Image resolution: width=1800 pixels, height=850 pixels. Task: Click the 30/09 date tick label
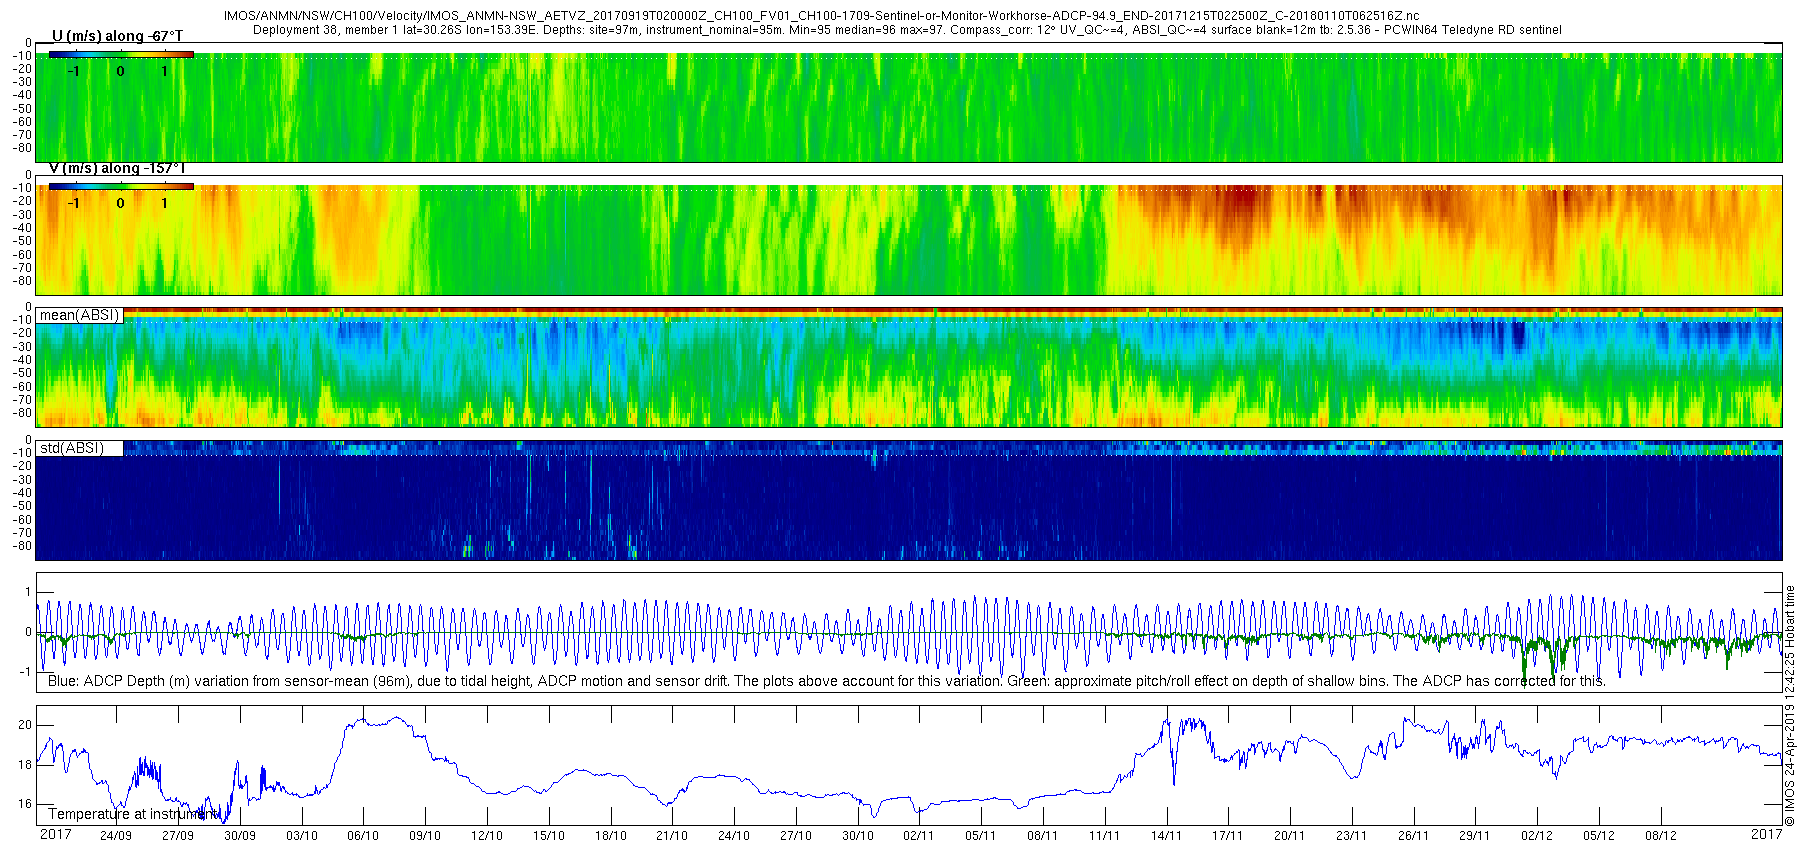pyautogui.click(x=239, y=836)
